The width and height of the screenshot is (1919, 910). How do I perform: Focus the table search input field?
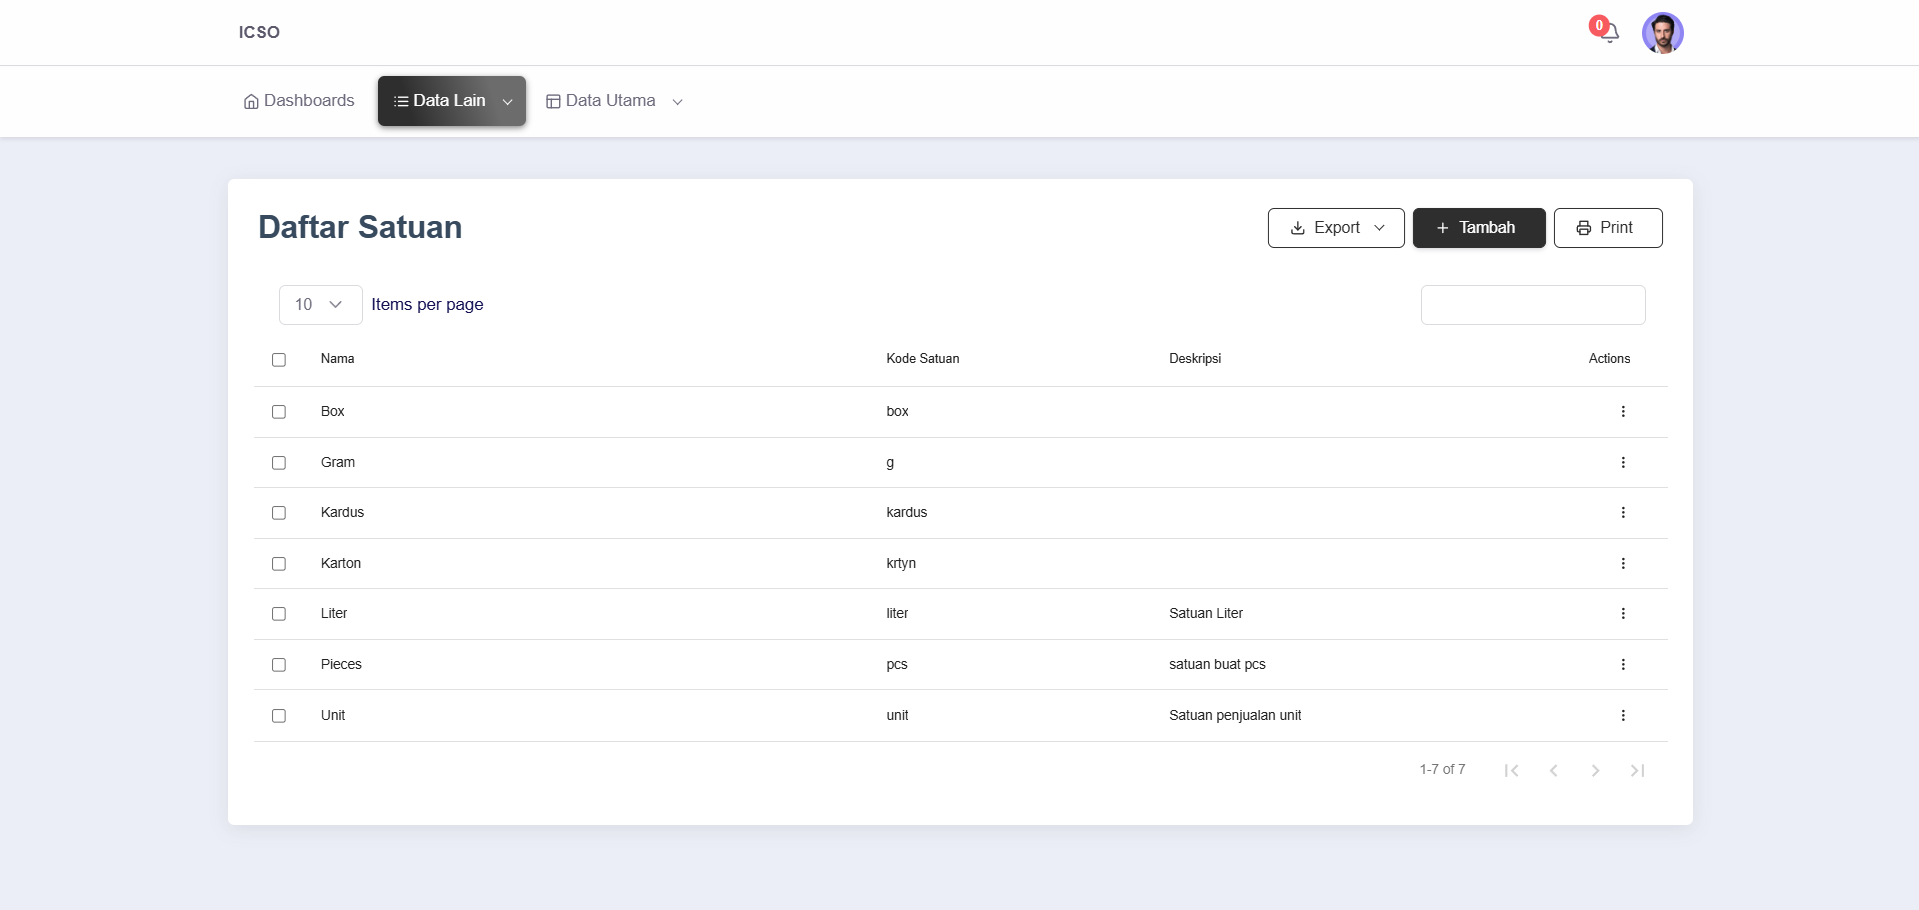click(x=1532, y=305)
